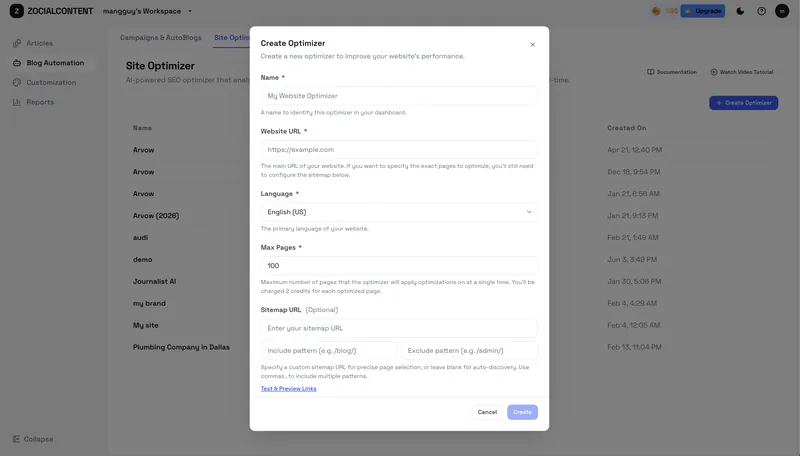Click the Articles sidebar icon
The image size is (800, 456).
tap(17, 43)
